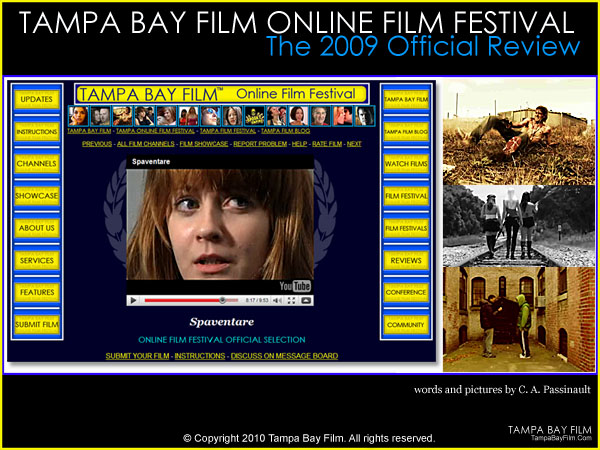The width and height of the screenshot is (600, 450).
Task: Click the 8:17 / 9:53 time display
Action: [257, 300]
